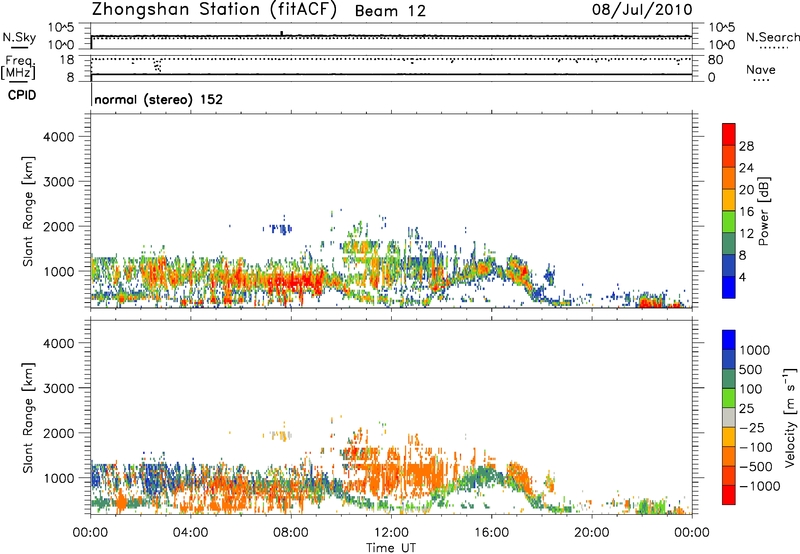800x554 pixels.
Task: Pick the blue swatch above 1000 m/s
Action: 729,340
